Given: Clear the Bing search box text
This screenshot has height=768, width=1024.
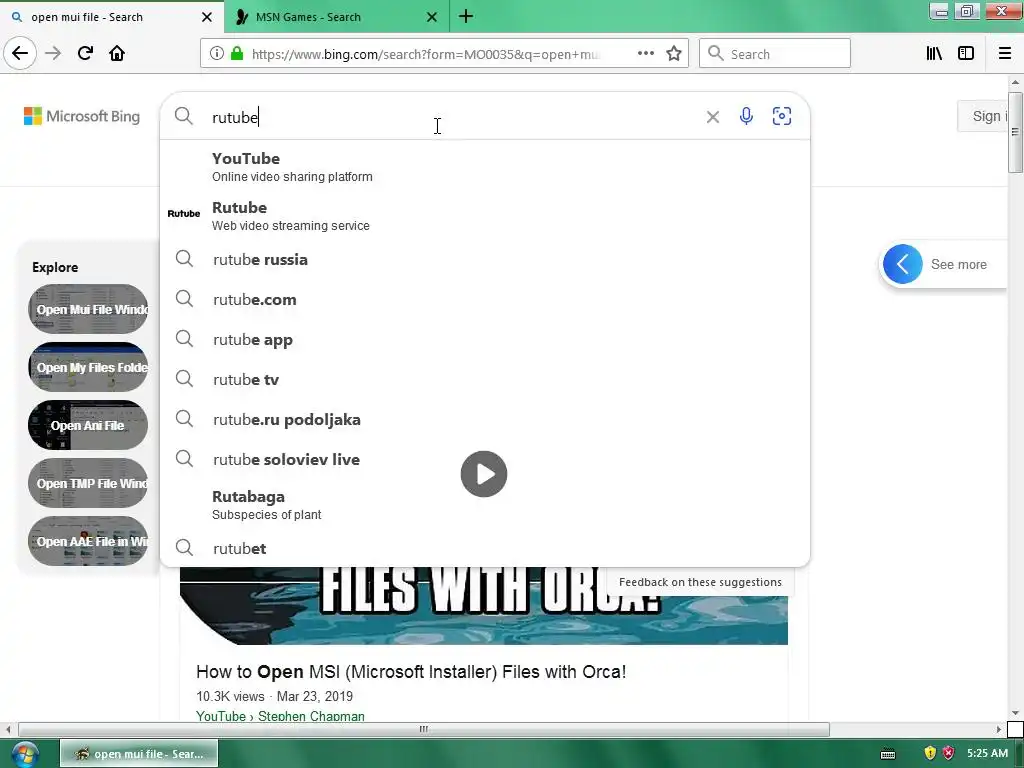Looking at the screenshot, I should coord(712,117).
